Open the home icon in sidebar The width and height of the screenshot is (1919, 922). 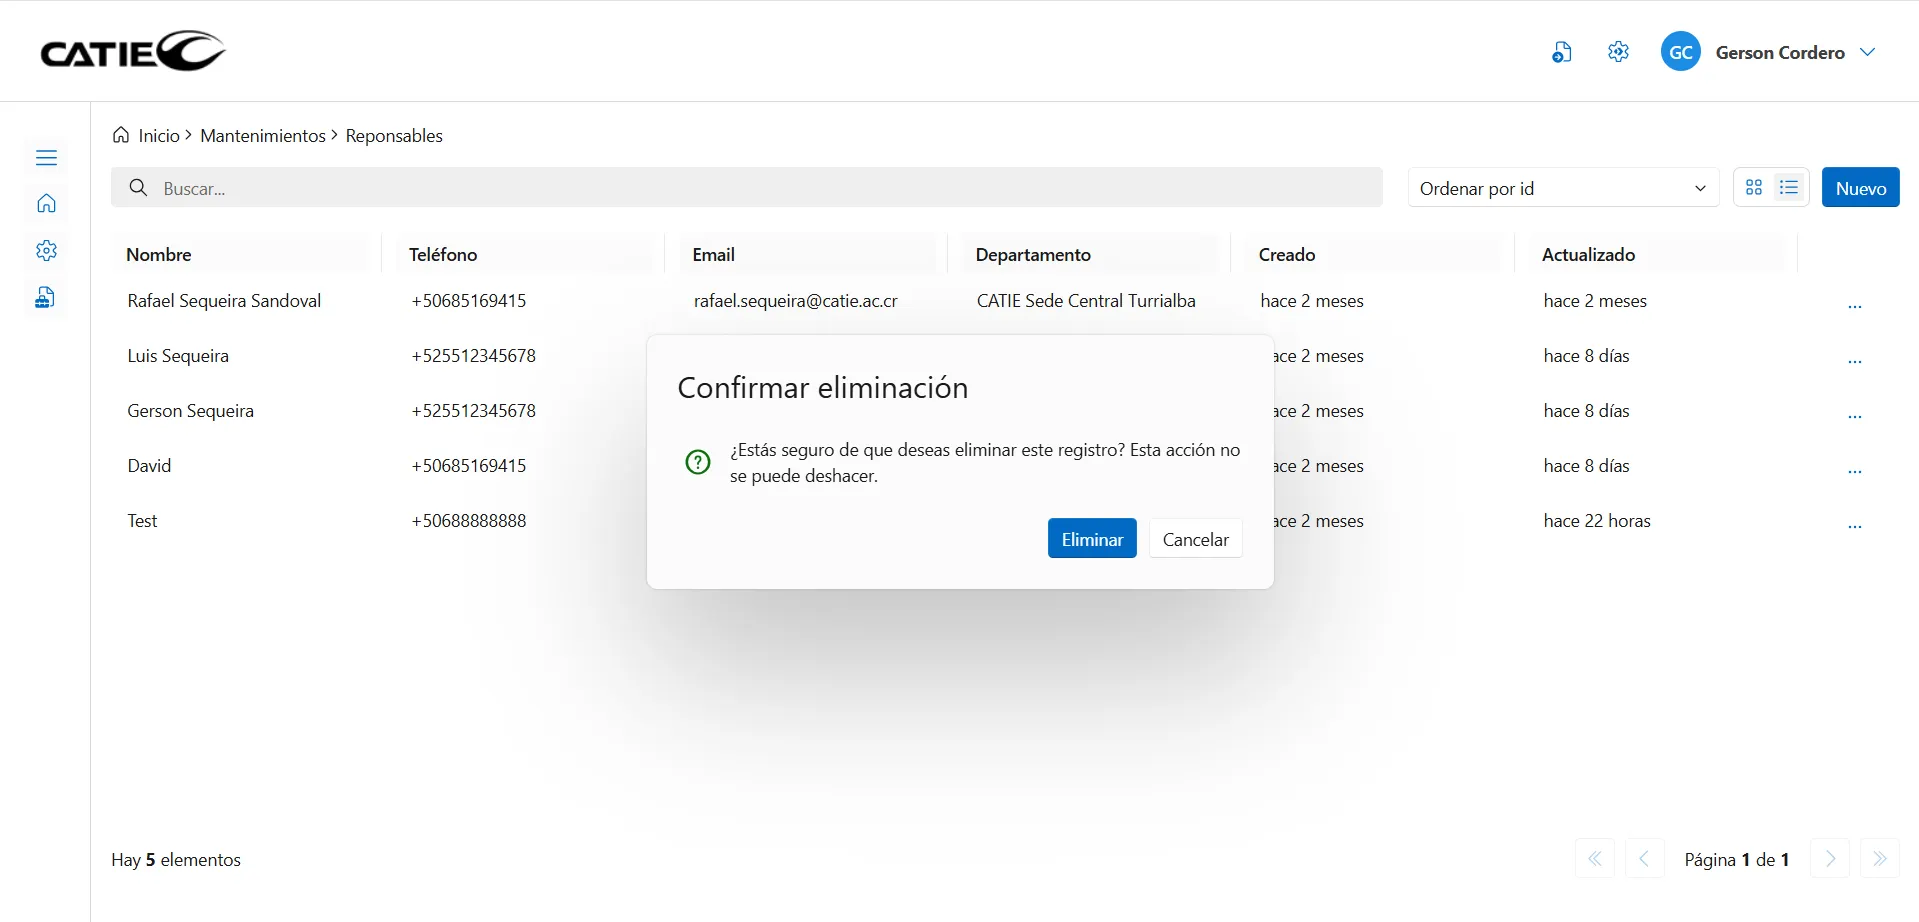coord(46,204)
